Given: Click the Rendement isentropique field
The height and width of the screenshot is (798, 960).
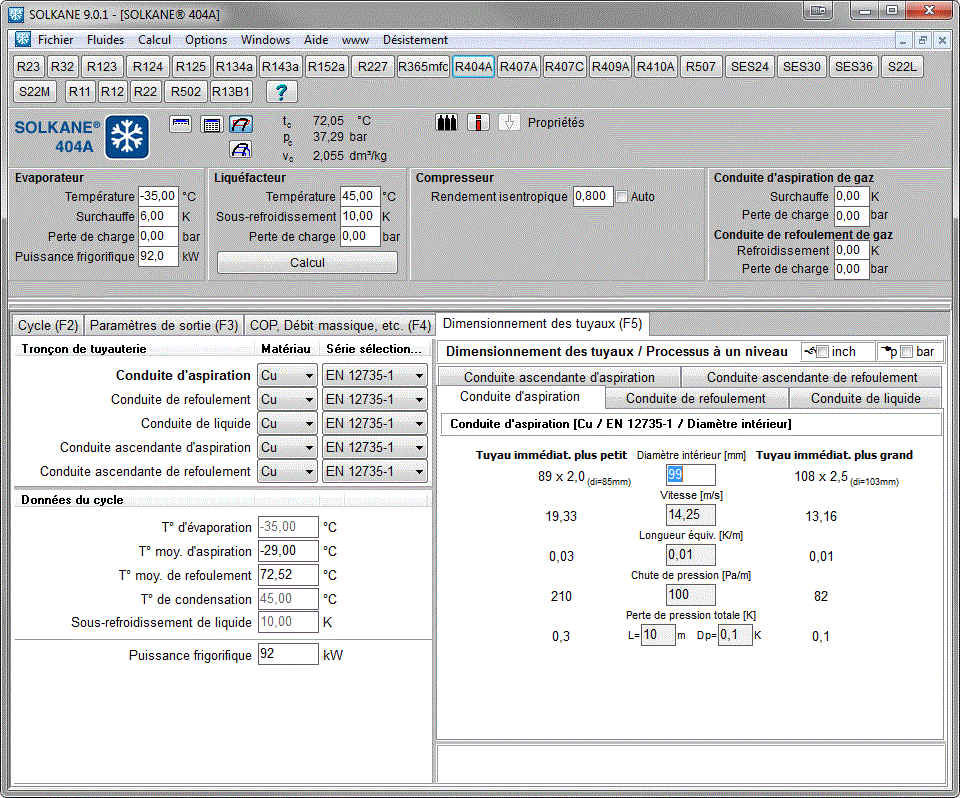Looking at the screenshot, I should point(593,197).
